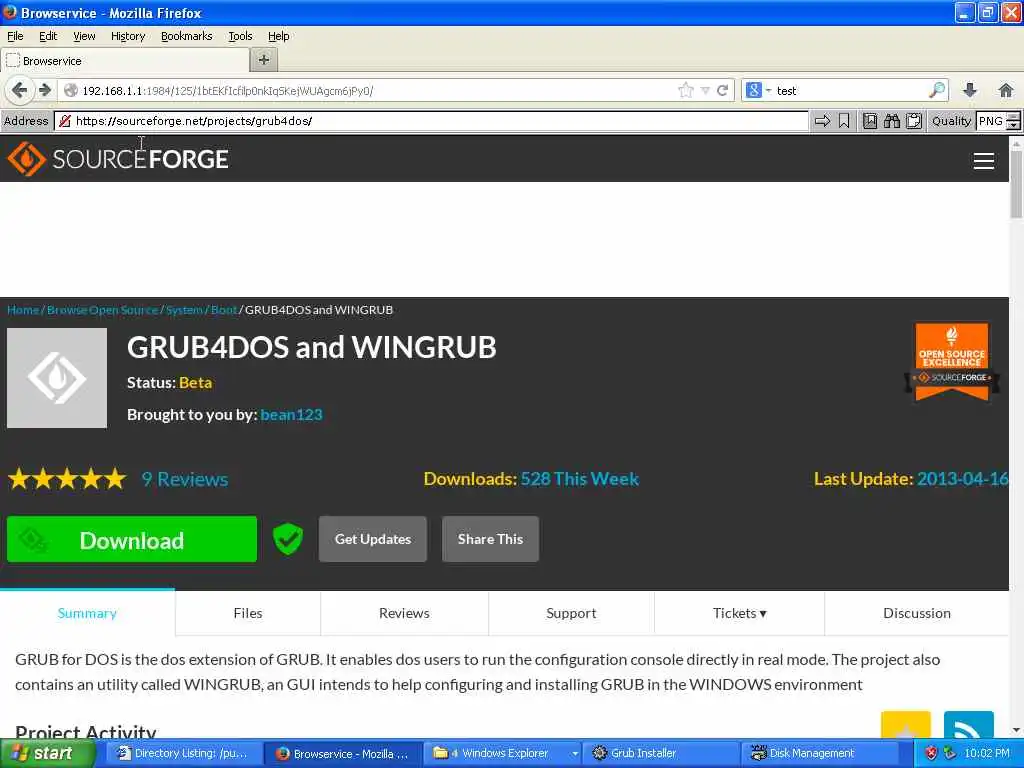The width and height of the screenshot is (1024, 768).
Task: Open the Edit menu
Action: (48, 36)
